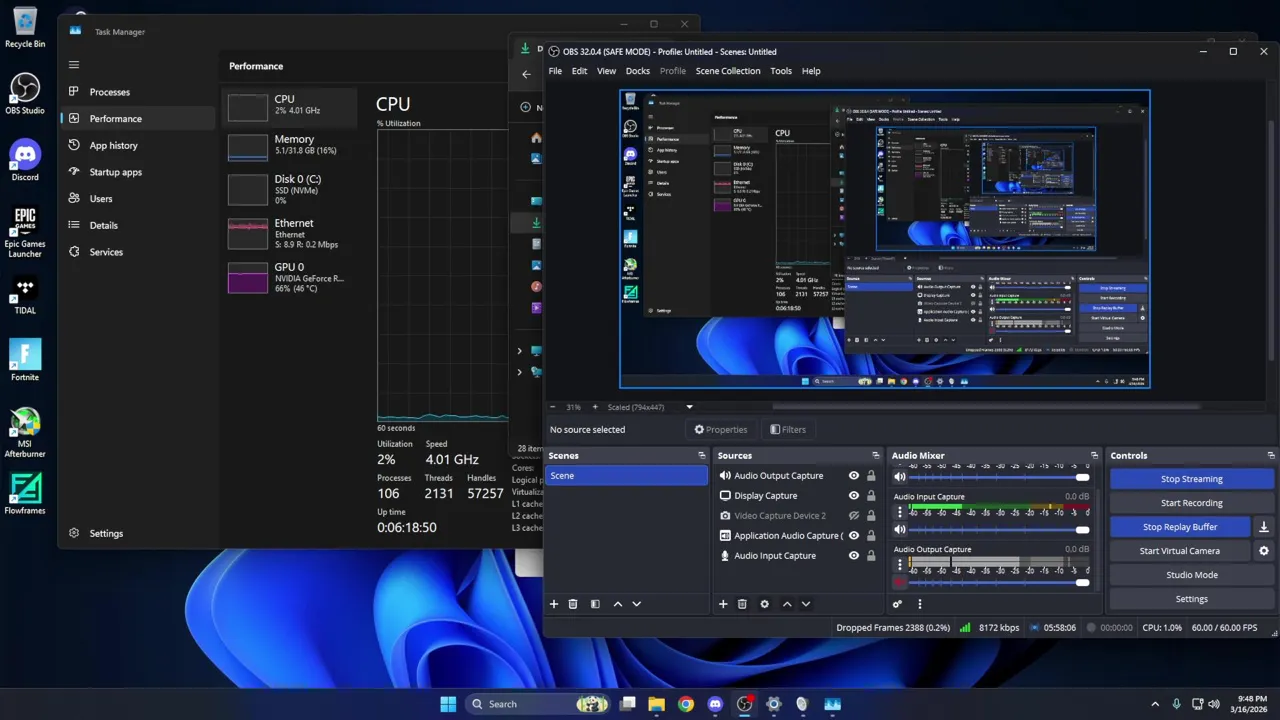Image resolution: width=1280 pixels, height=720 pixels.
Task: Move source up in Sources dock
Action: (x=787, y=604)
